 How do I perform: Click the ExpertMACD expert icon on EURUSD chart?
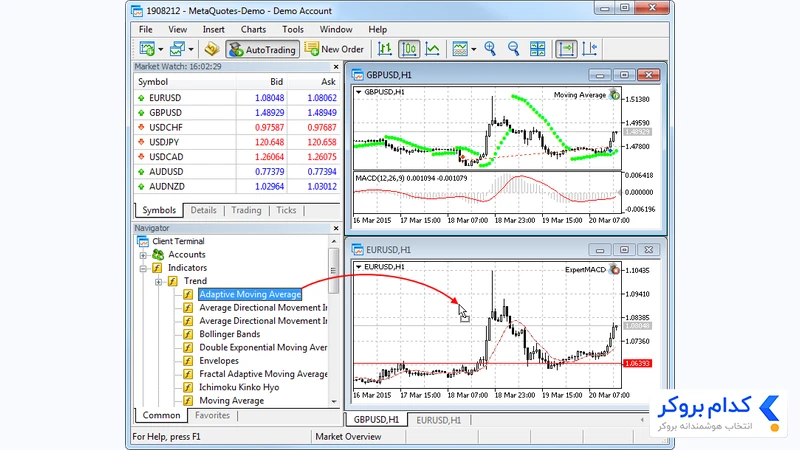pyautogui.click(x=614, y=269)
